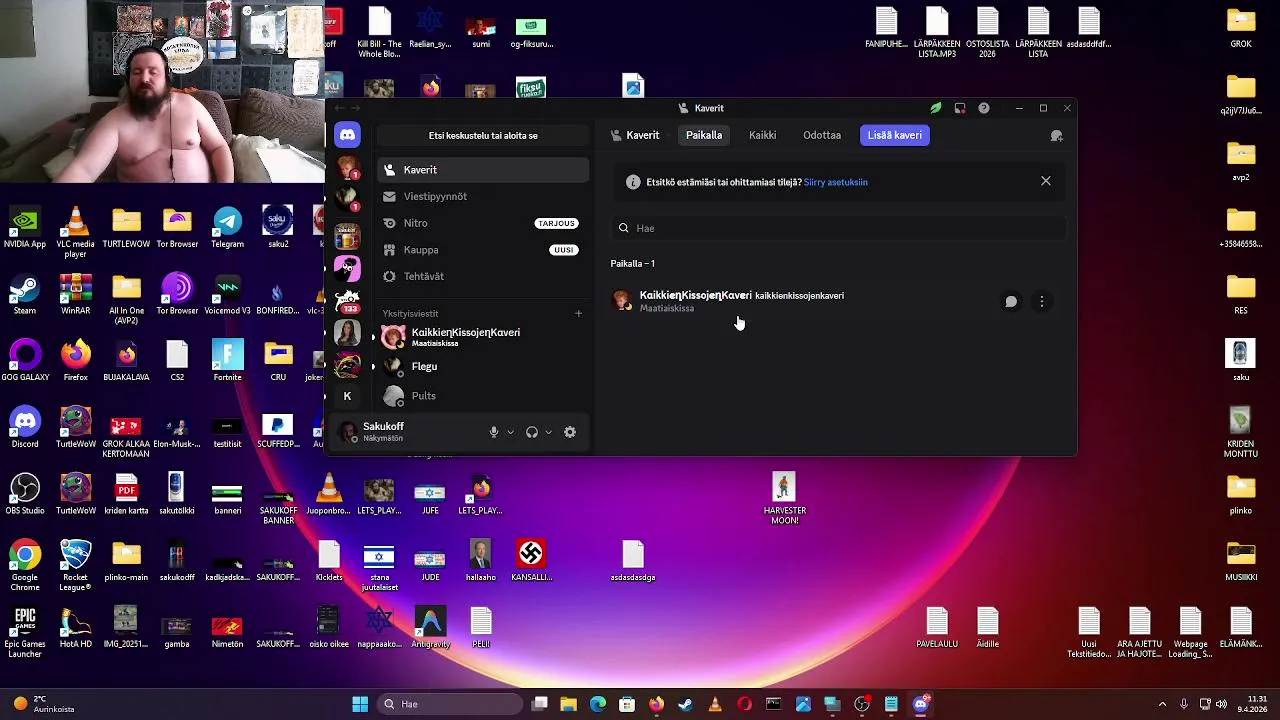Open Discord user settings gear

point(570,432)
